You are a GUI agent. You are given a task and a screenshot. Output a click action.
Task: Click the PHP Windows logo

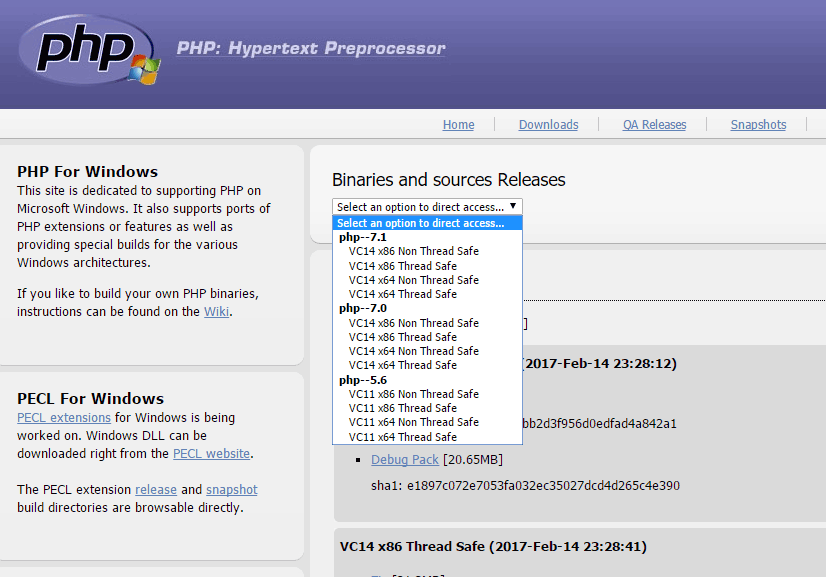click(x=88, y=51)
